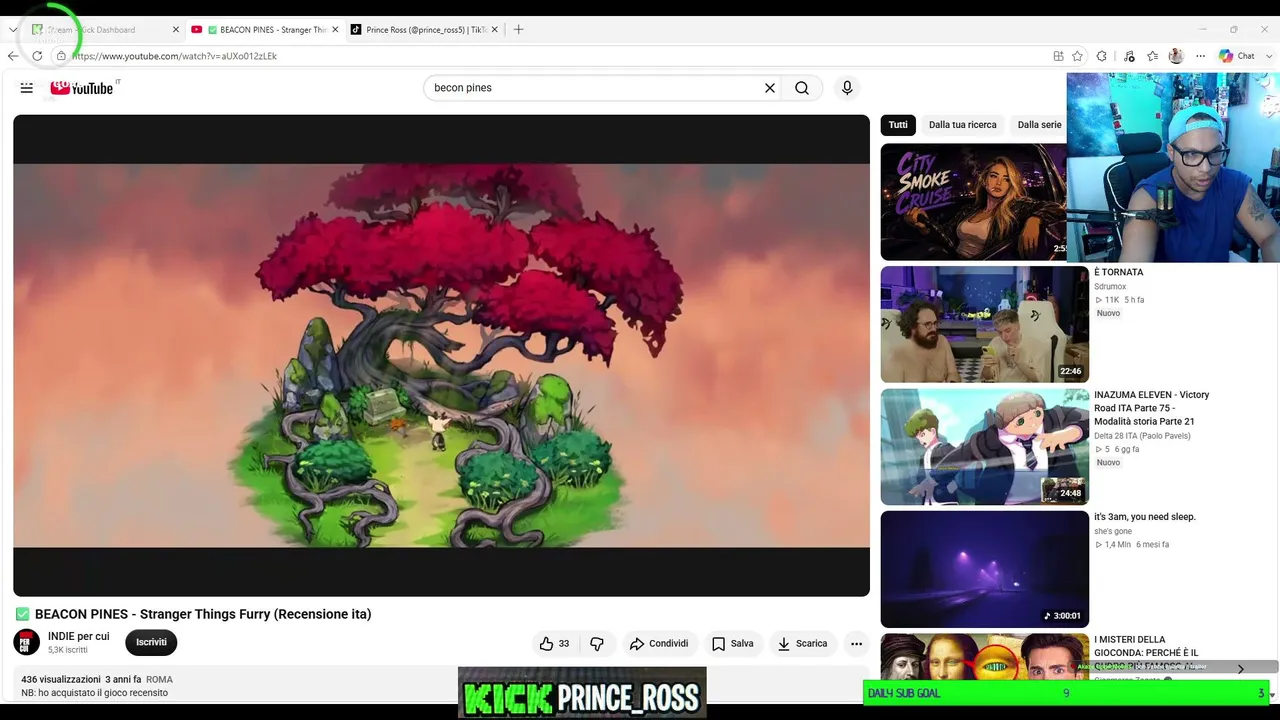Image resolution: width=1280 pixels, height=720 pixels.
Task: Open the video's more actions menu
Action: 856,644
